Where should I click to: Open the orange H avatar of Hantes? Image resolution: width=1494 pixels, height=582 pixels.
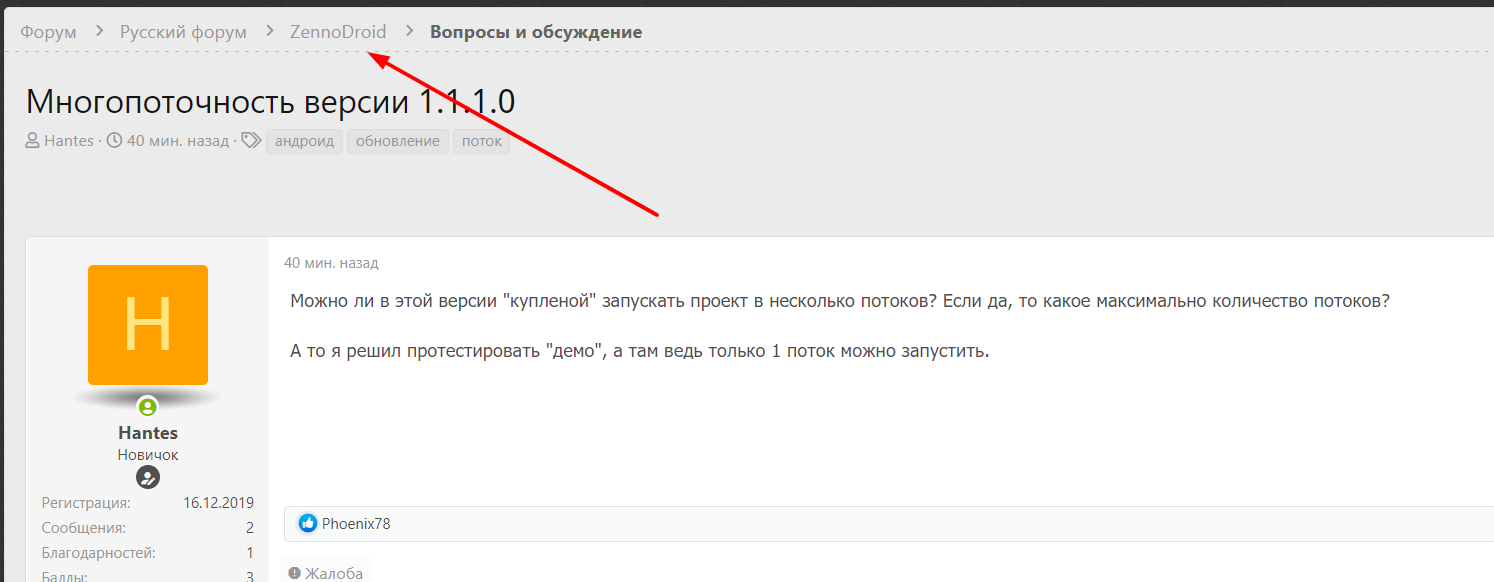point(148,325)
